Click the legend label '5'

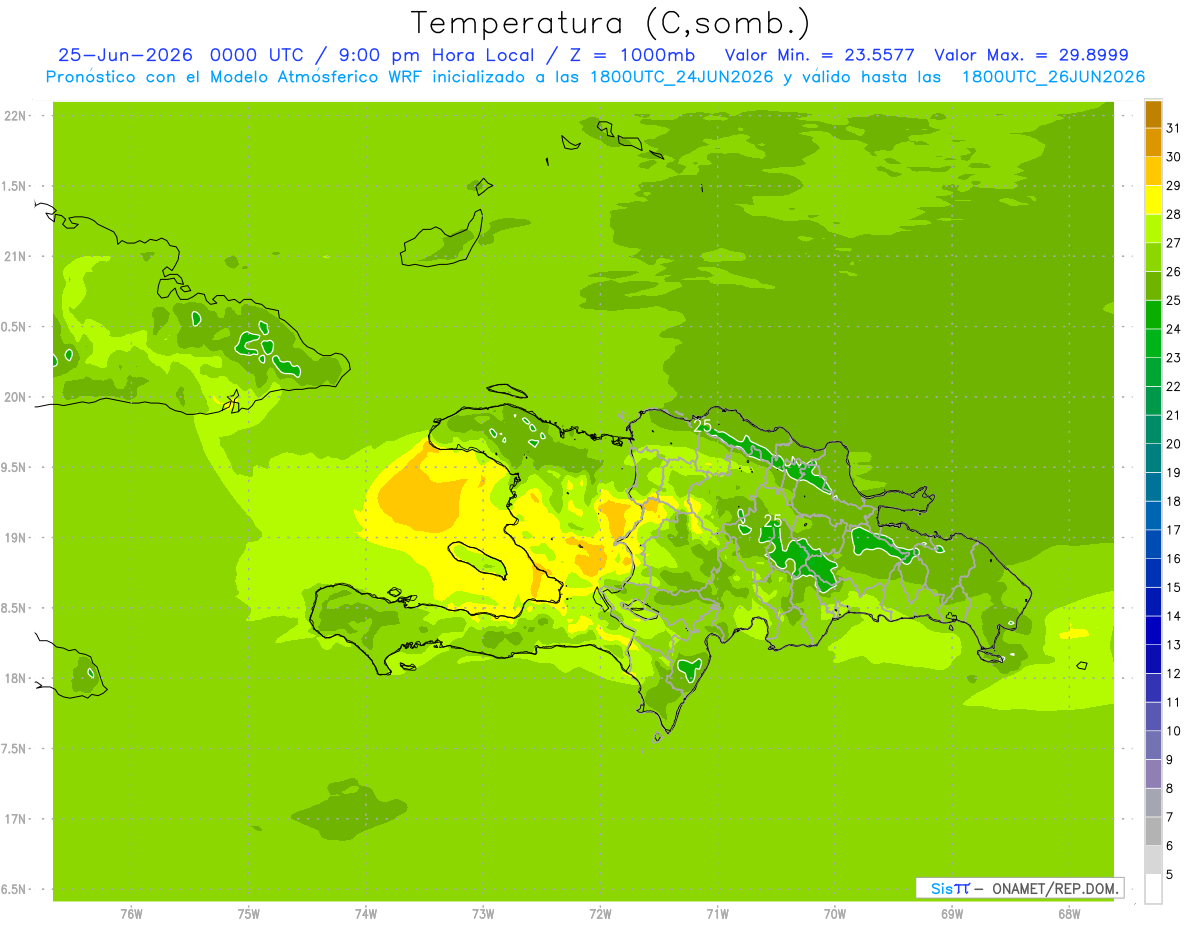point(1170,874)
